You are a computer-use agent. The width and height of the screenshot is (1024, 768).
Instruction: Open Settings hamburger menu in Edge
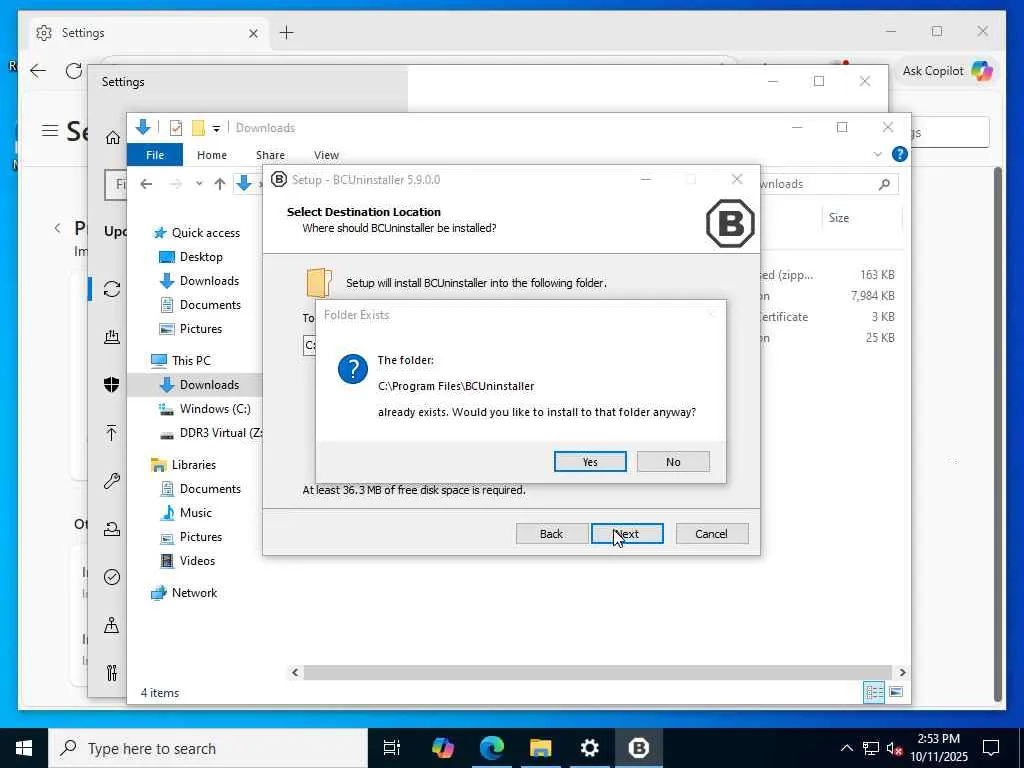click(x=50, y=131)
